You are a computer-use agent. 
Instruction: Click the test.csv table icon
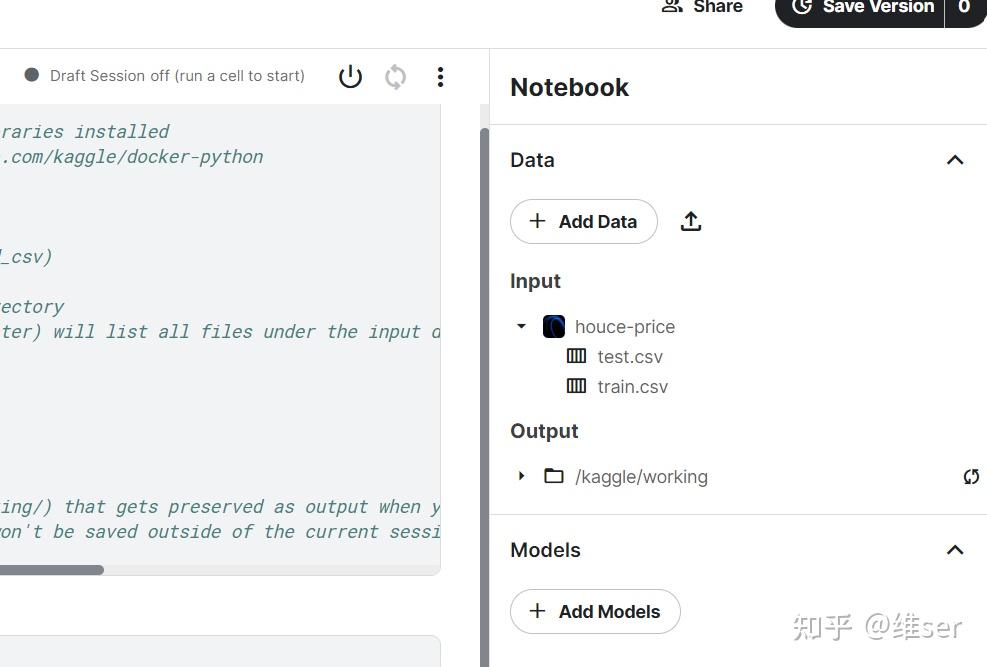pyautogui.click(x=577, y=356)
